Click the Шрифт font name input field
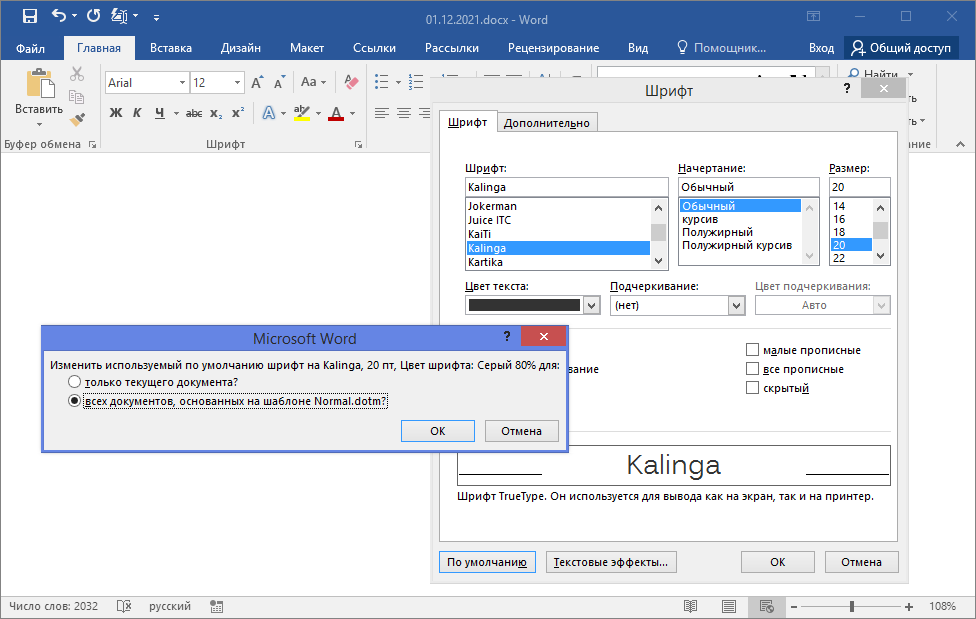Image resolution: width=976 pixels, height=619 pixels. coord(566,187)
